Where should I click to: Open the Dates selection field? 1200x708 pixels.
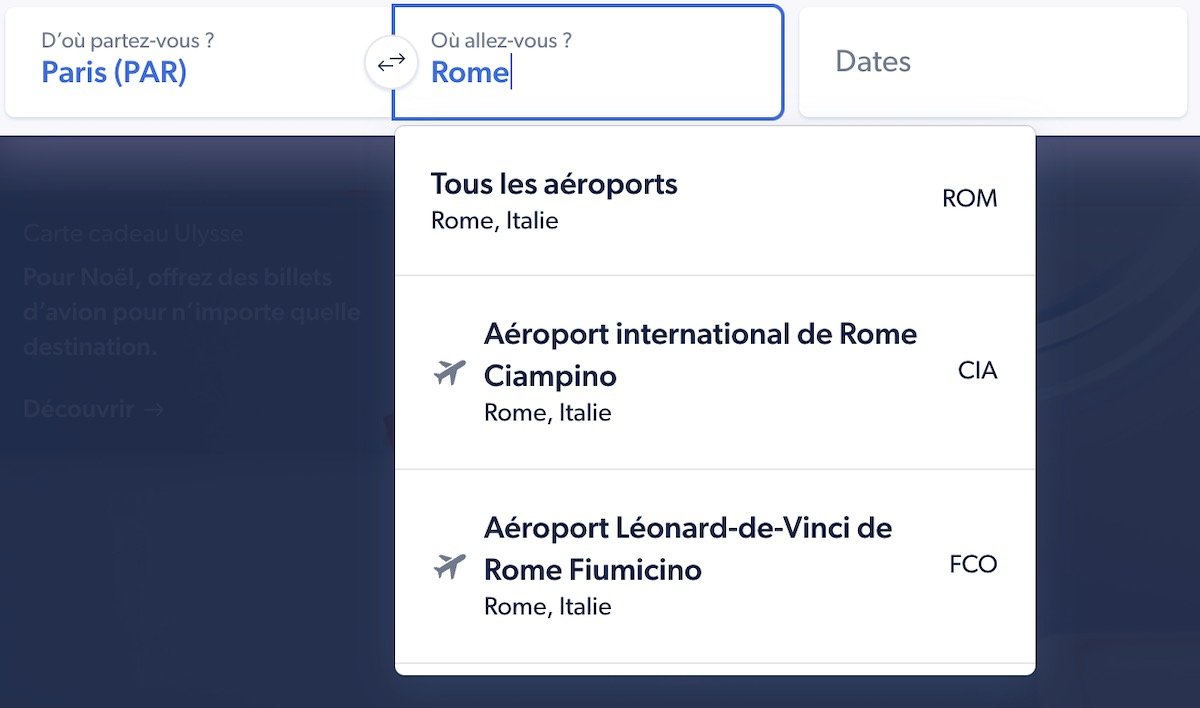[x=992, y=62]
